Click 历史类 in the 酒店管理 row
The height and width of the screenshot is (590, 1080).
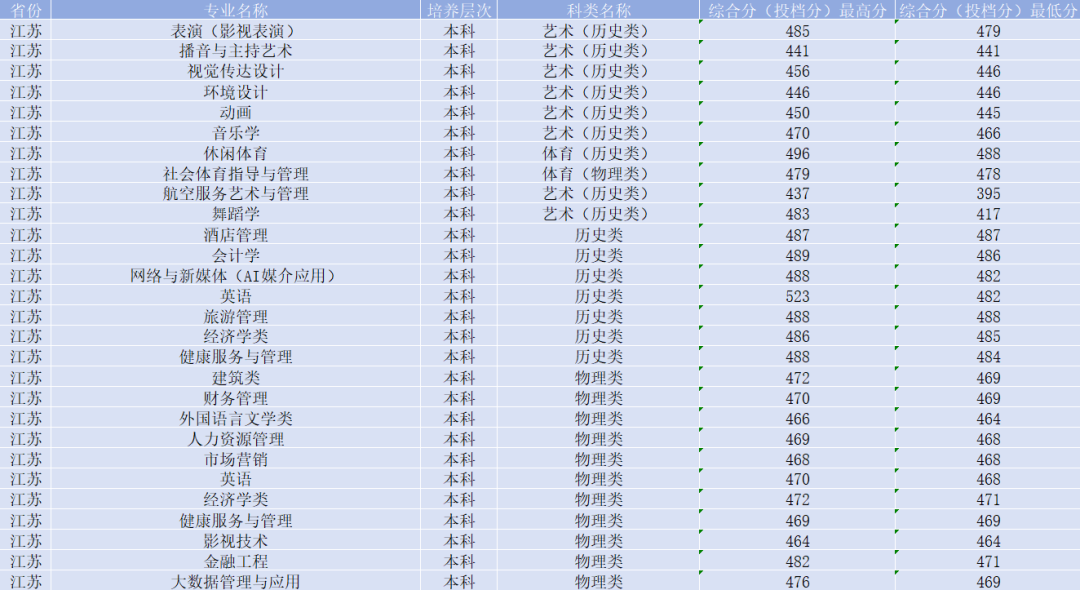(599, 235)
